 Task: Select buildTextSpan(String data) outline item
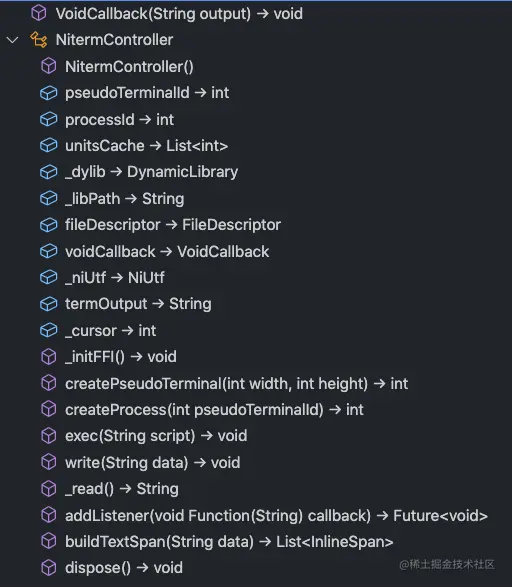(229, 542)
